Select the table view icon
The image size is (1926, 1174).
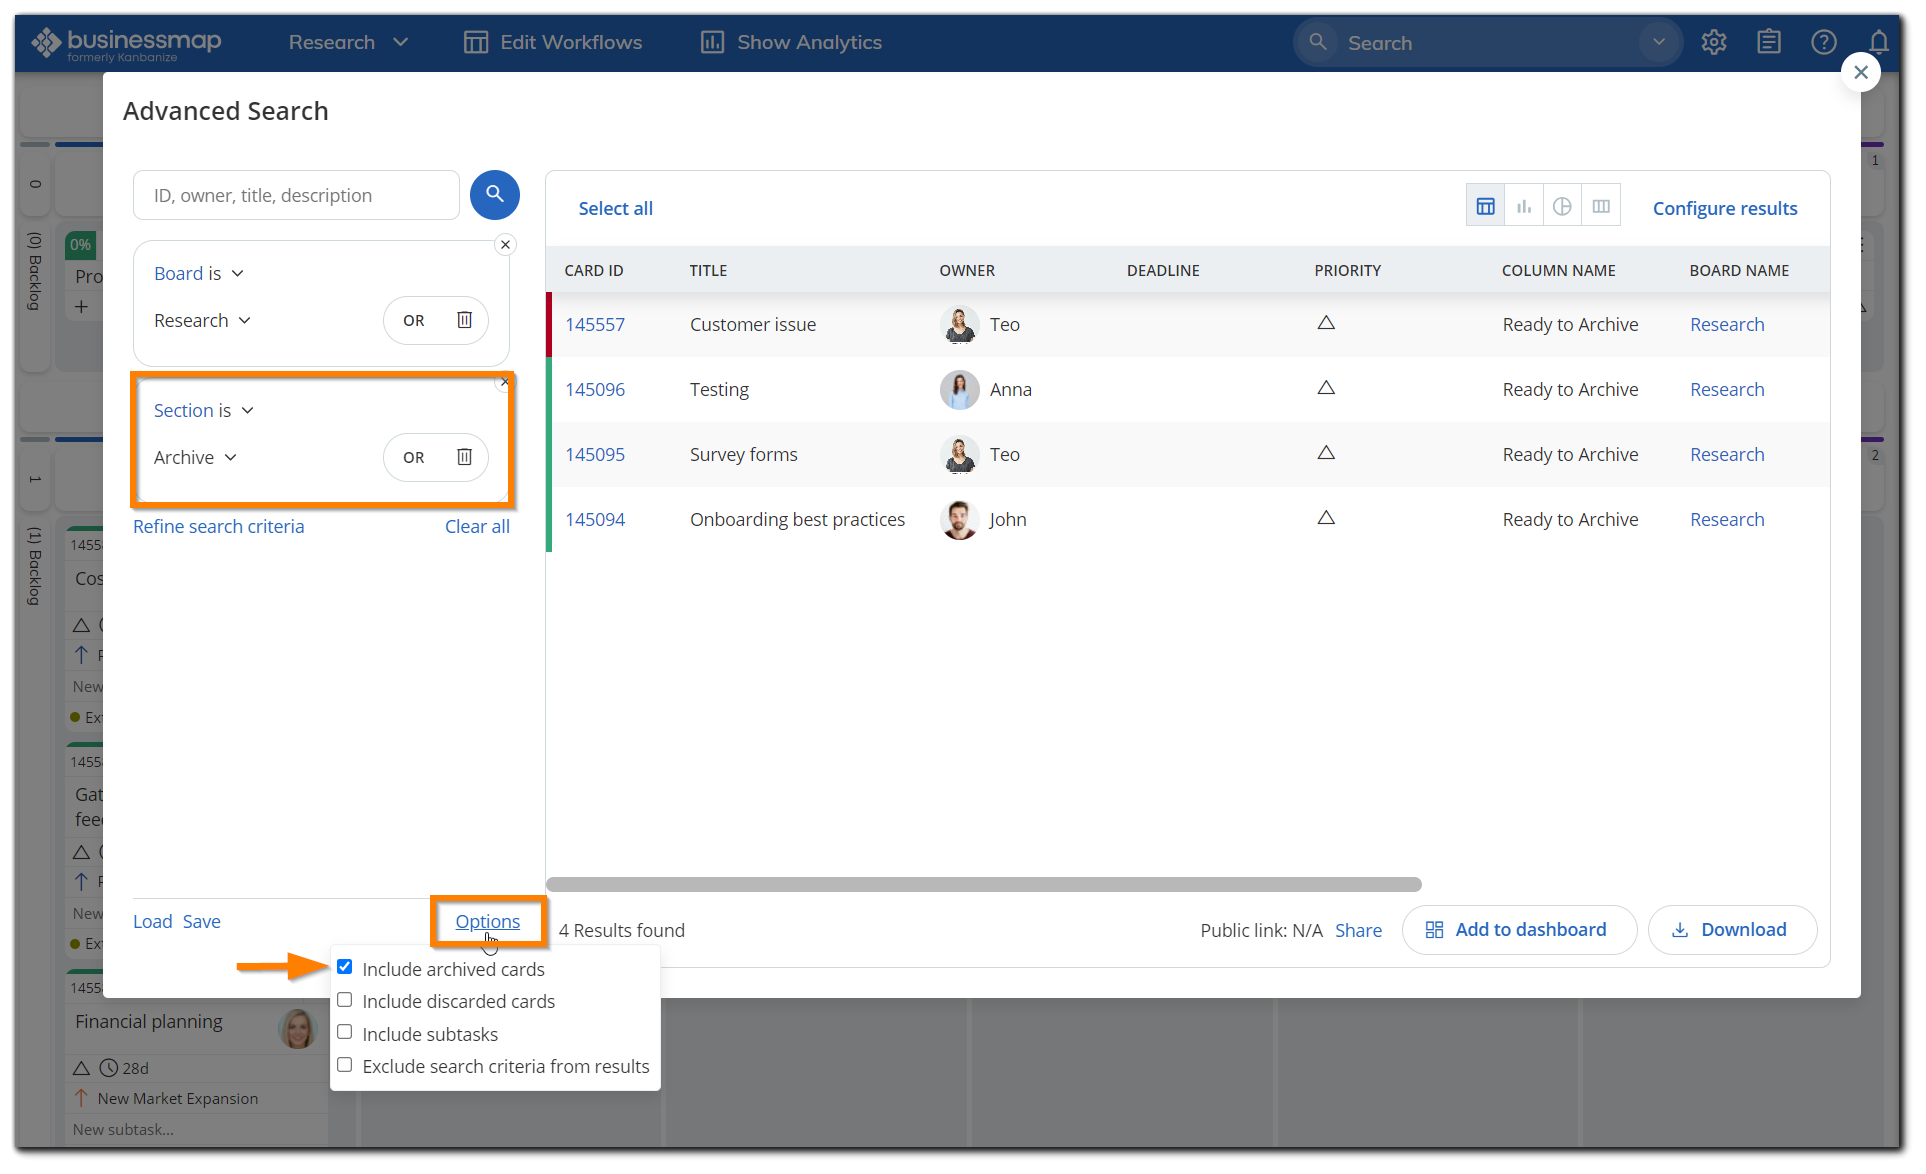[1485, 204]
